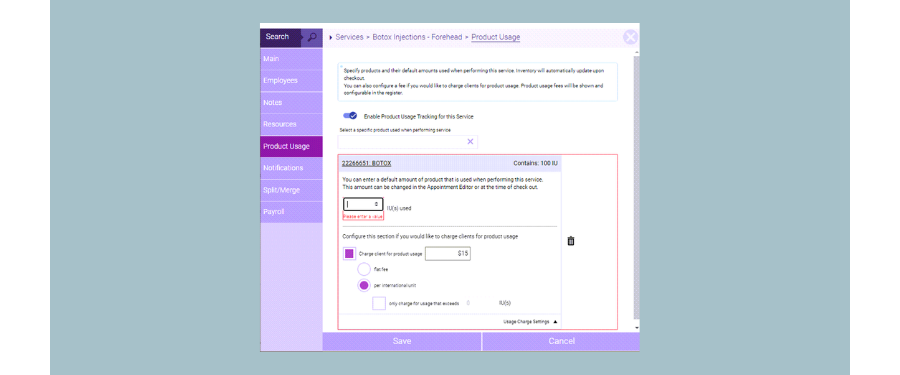Click the usage exceeds threshold value field
This screenshot has height=375, width=900.
pos(469,303)
